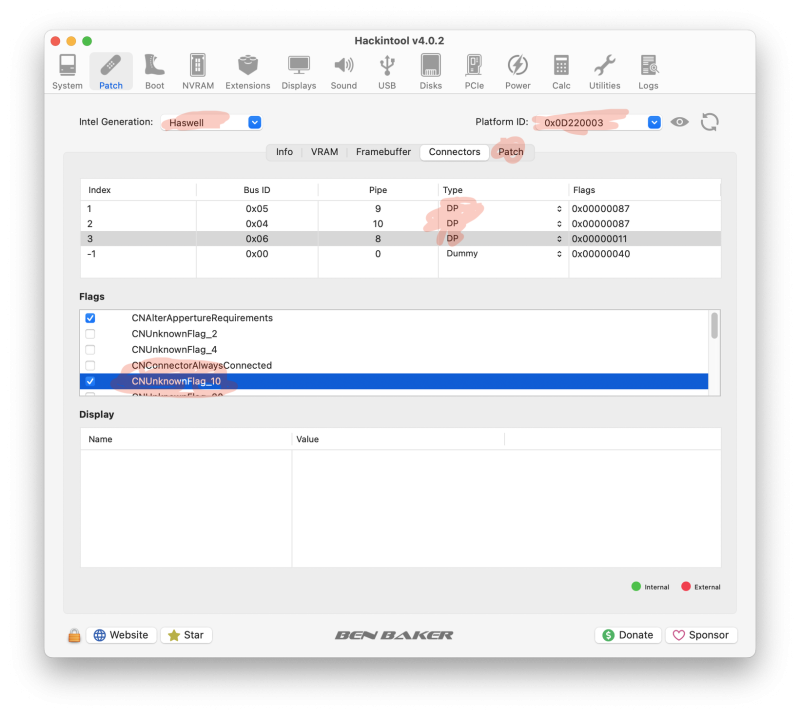
Task: Click the Internal green indicator
Action: pyautogui.click(x=636, y=586)
